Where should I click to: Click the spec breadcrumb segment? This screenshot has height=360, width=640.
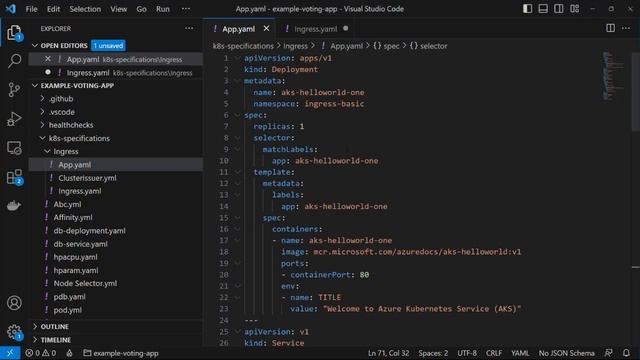[x=386, y=46]
